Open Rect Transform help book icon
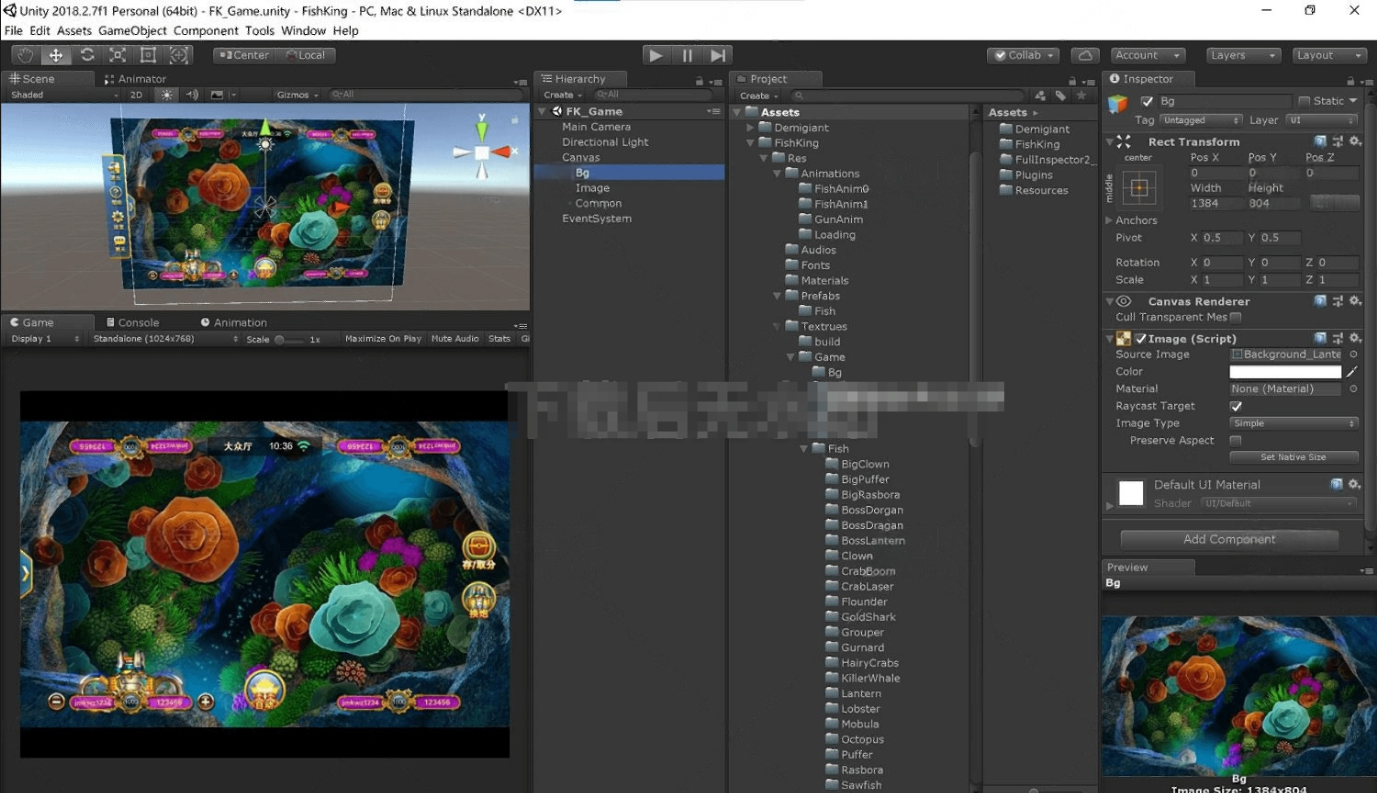Image resolution: width=1377 pixels, height=793 pixels. (1320, 142)
